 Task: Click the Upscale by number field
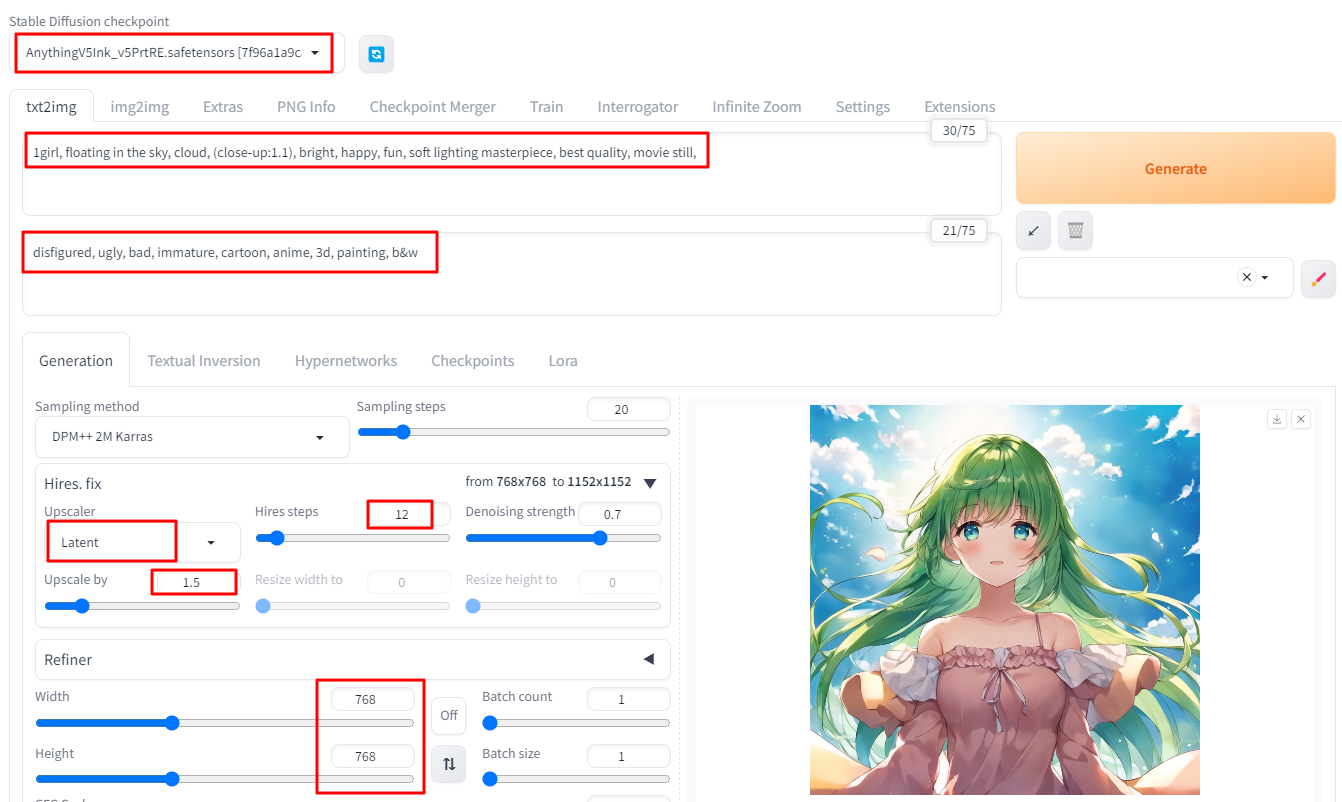pos(198,582)
